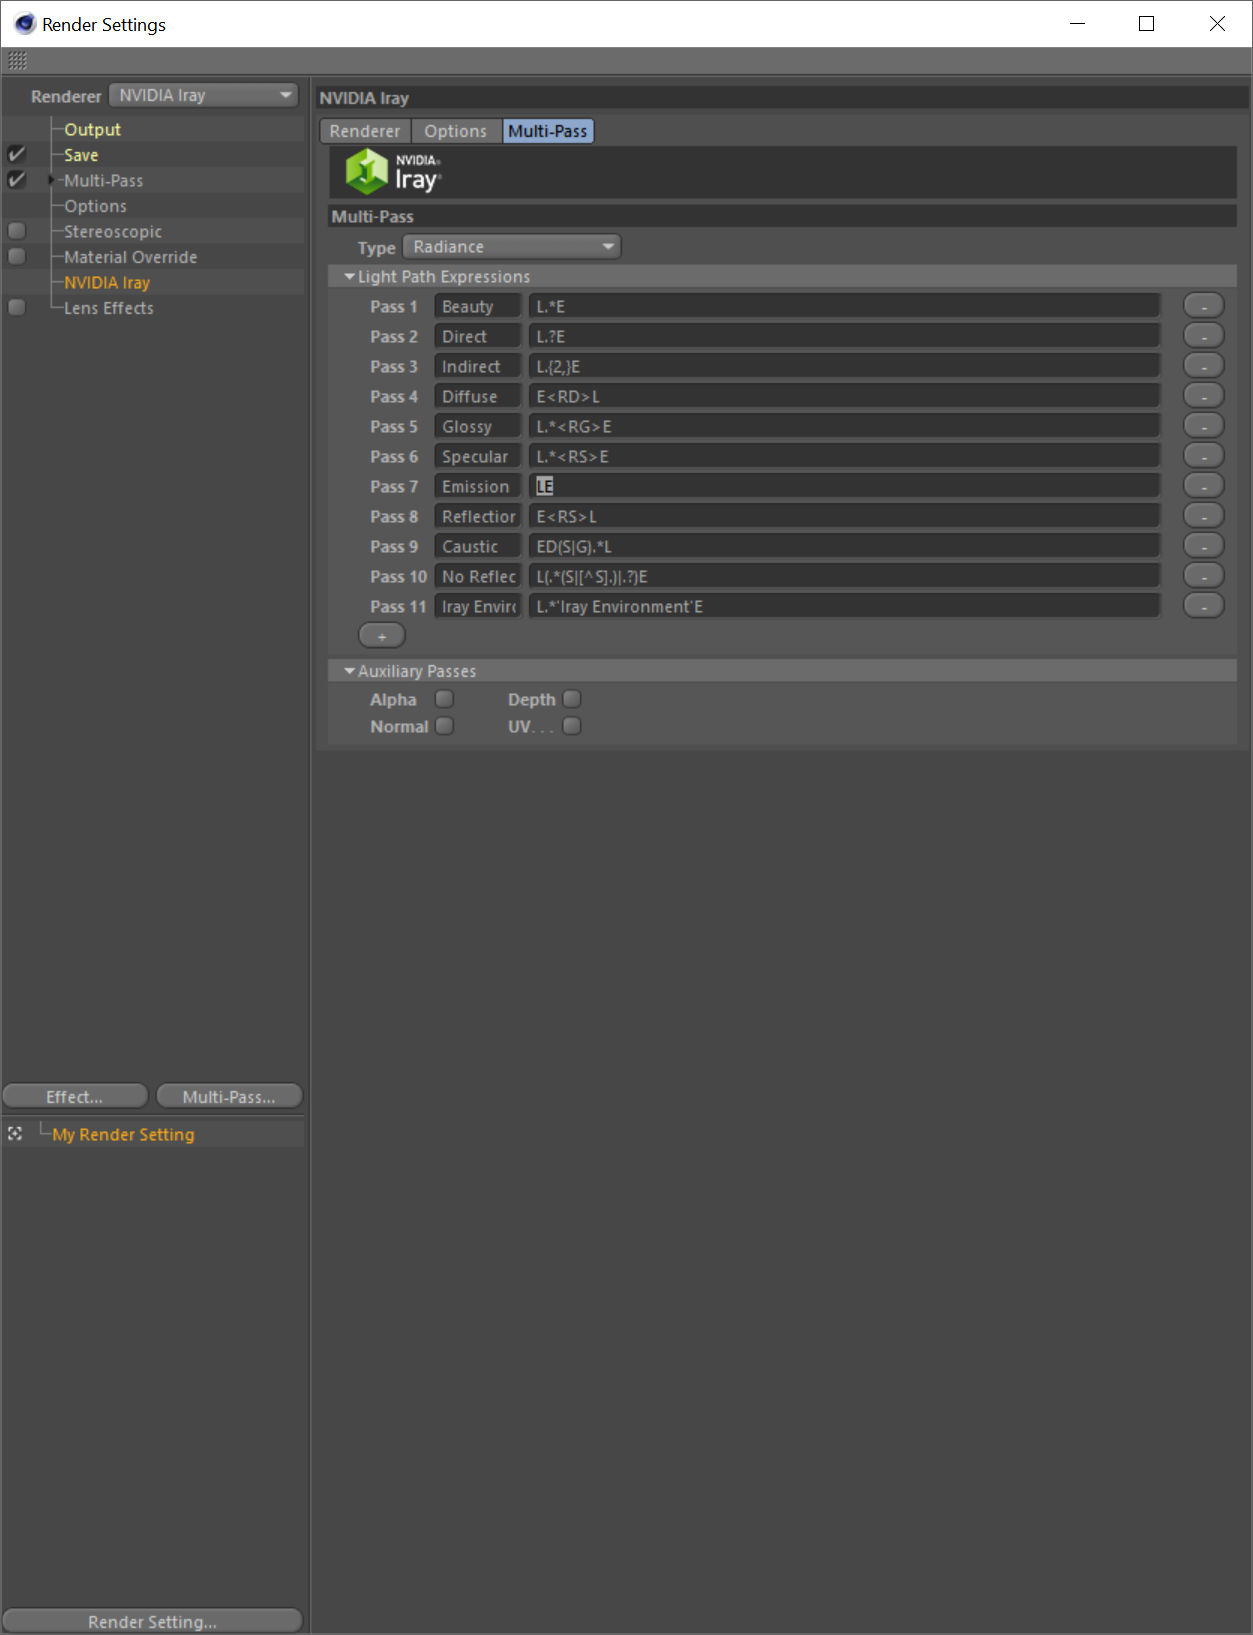The height and width of the screenshot is (1635, 1253).
Task: Close the Render Settings window
Action: pos(1217,24)
